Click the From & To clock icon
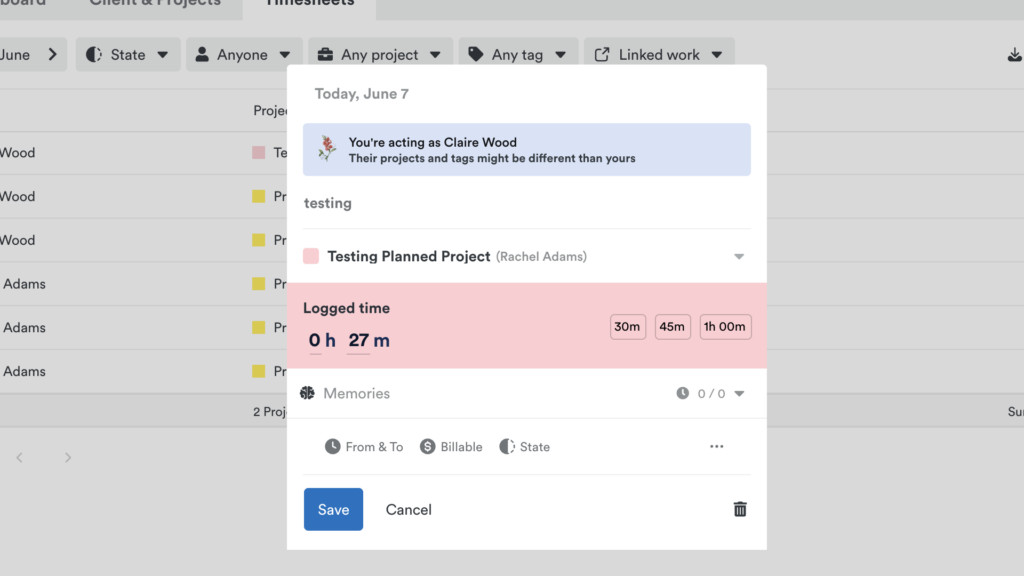Image resolution: width=1024 pixels, height=576 pixels. coord(332,447)
